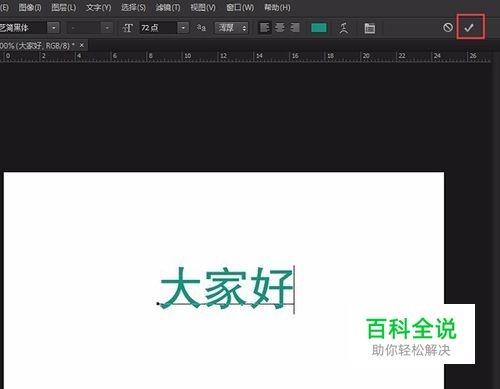Open the 选择(S) menu
500x389 pixels.
133,7
